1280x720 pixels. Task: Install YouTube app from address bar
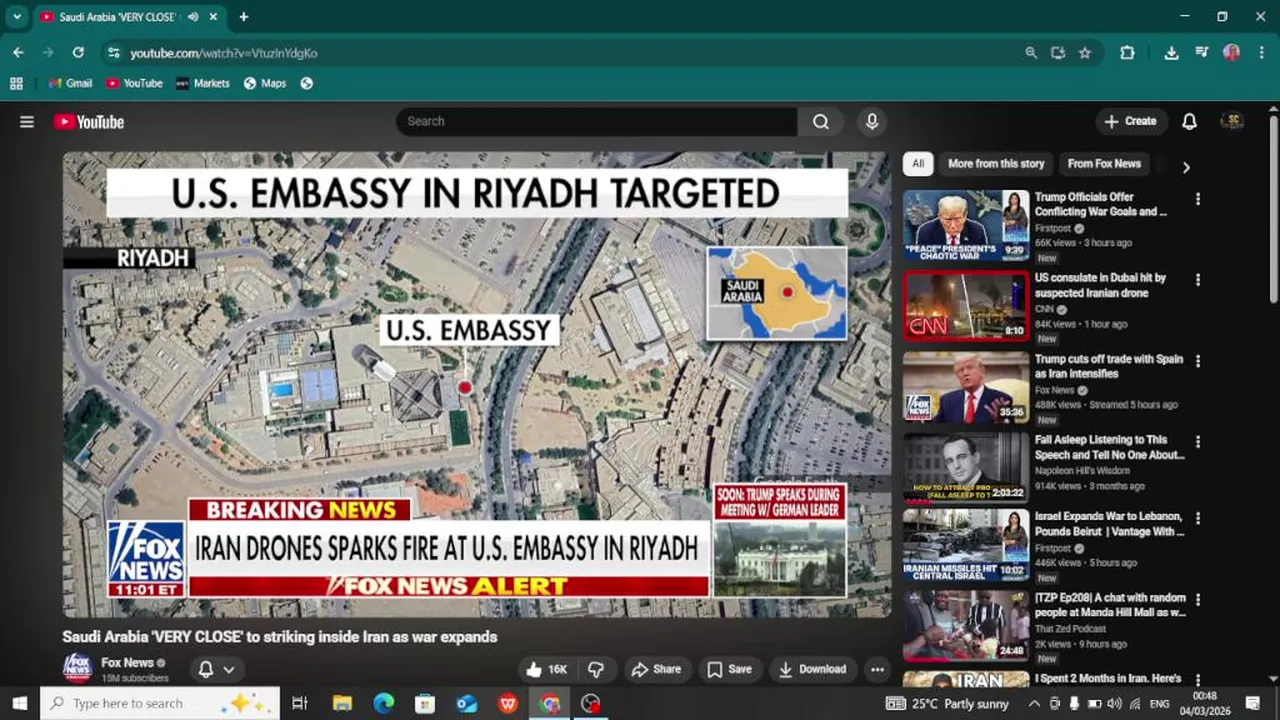(1058, 53)
